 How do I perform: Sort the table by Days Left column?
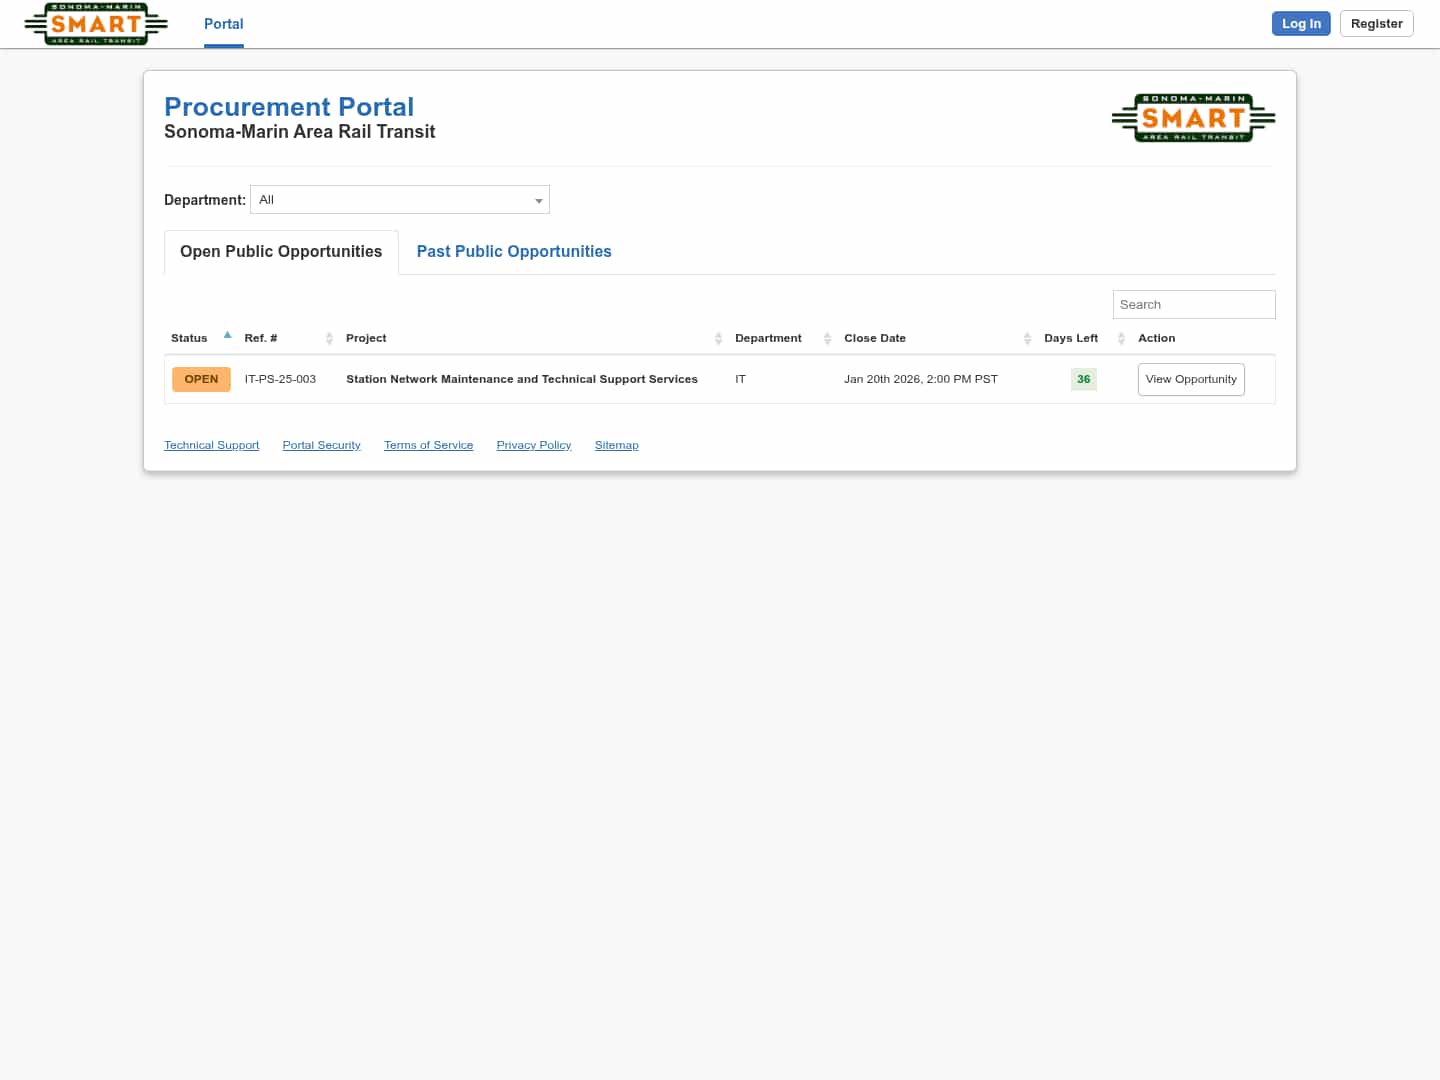click(1120, 338)
